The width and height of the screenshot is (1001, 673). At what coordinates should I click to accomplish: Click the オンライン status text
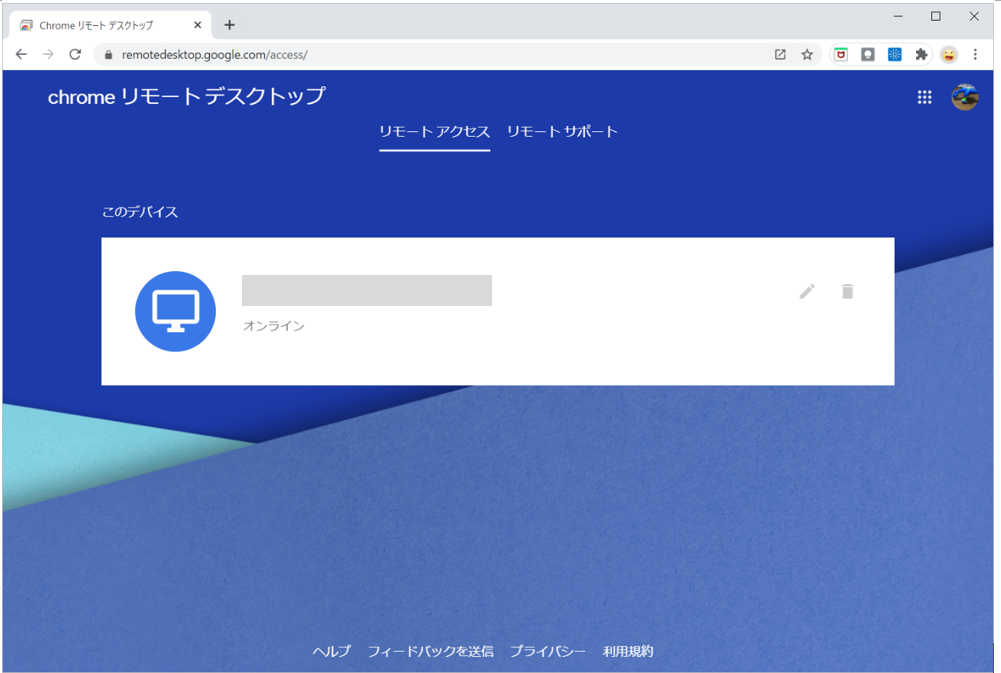click(274, 326)
